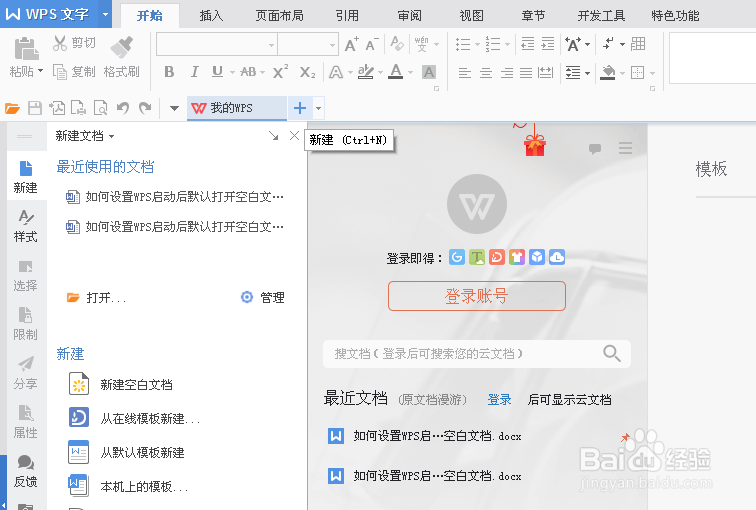Toggle Bold formatting

[x=169, y=72]
